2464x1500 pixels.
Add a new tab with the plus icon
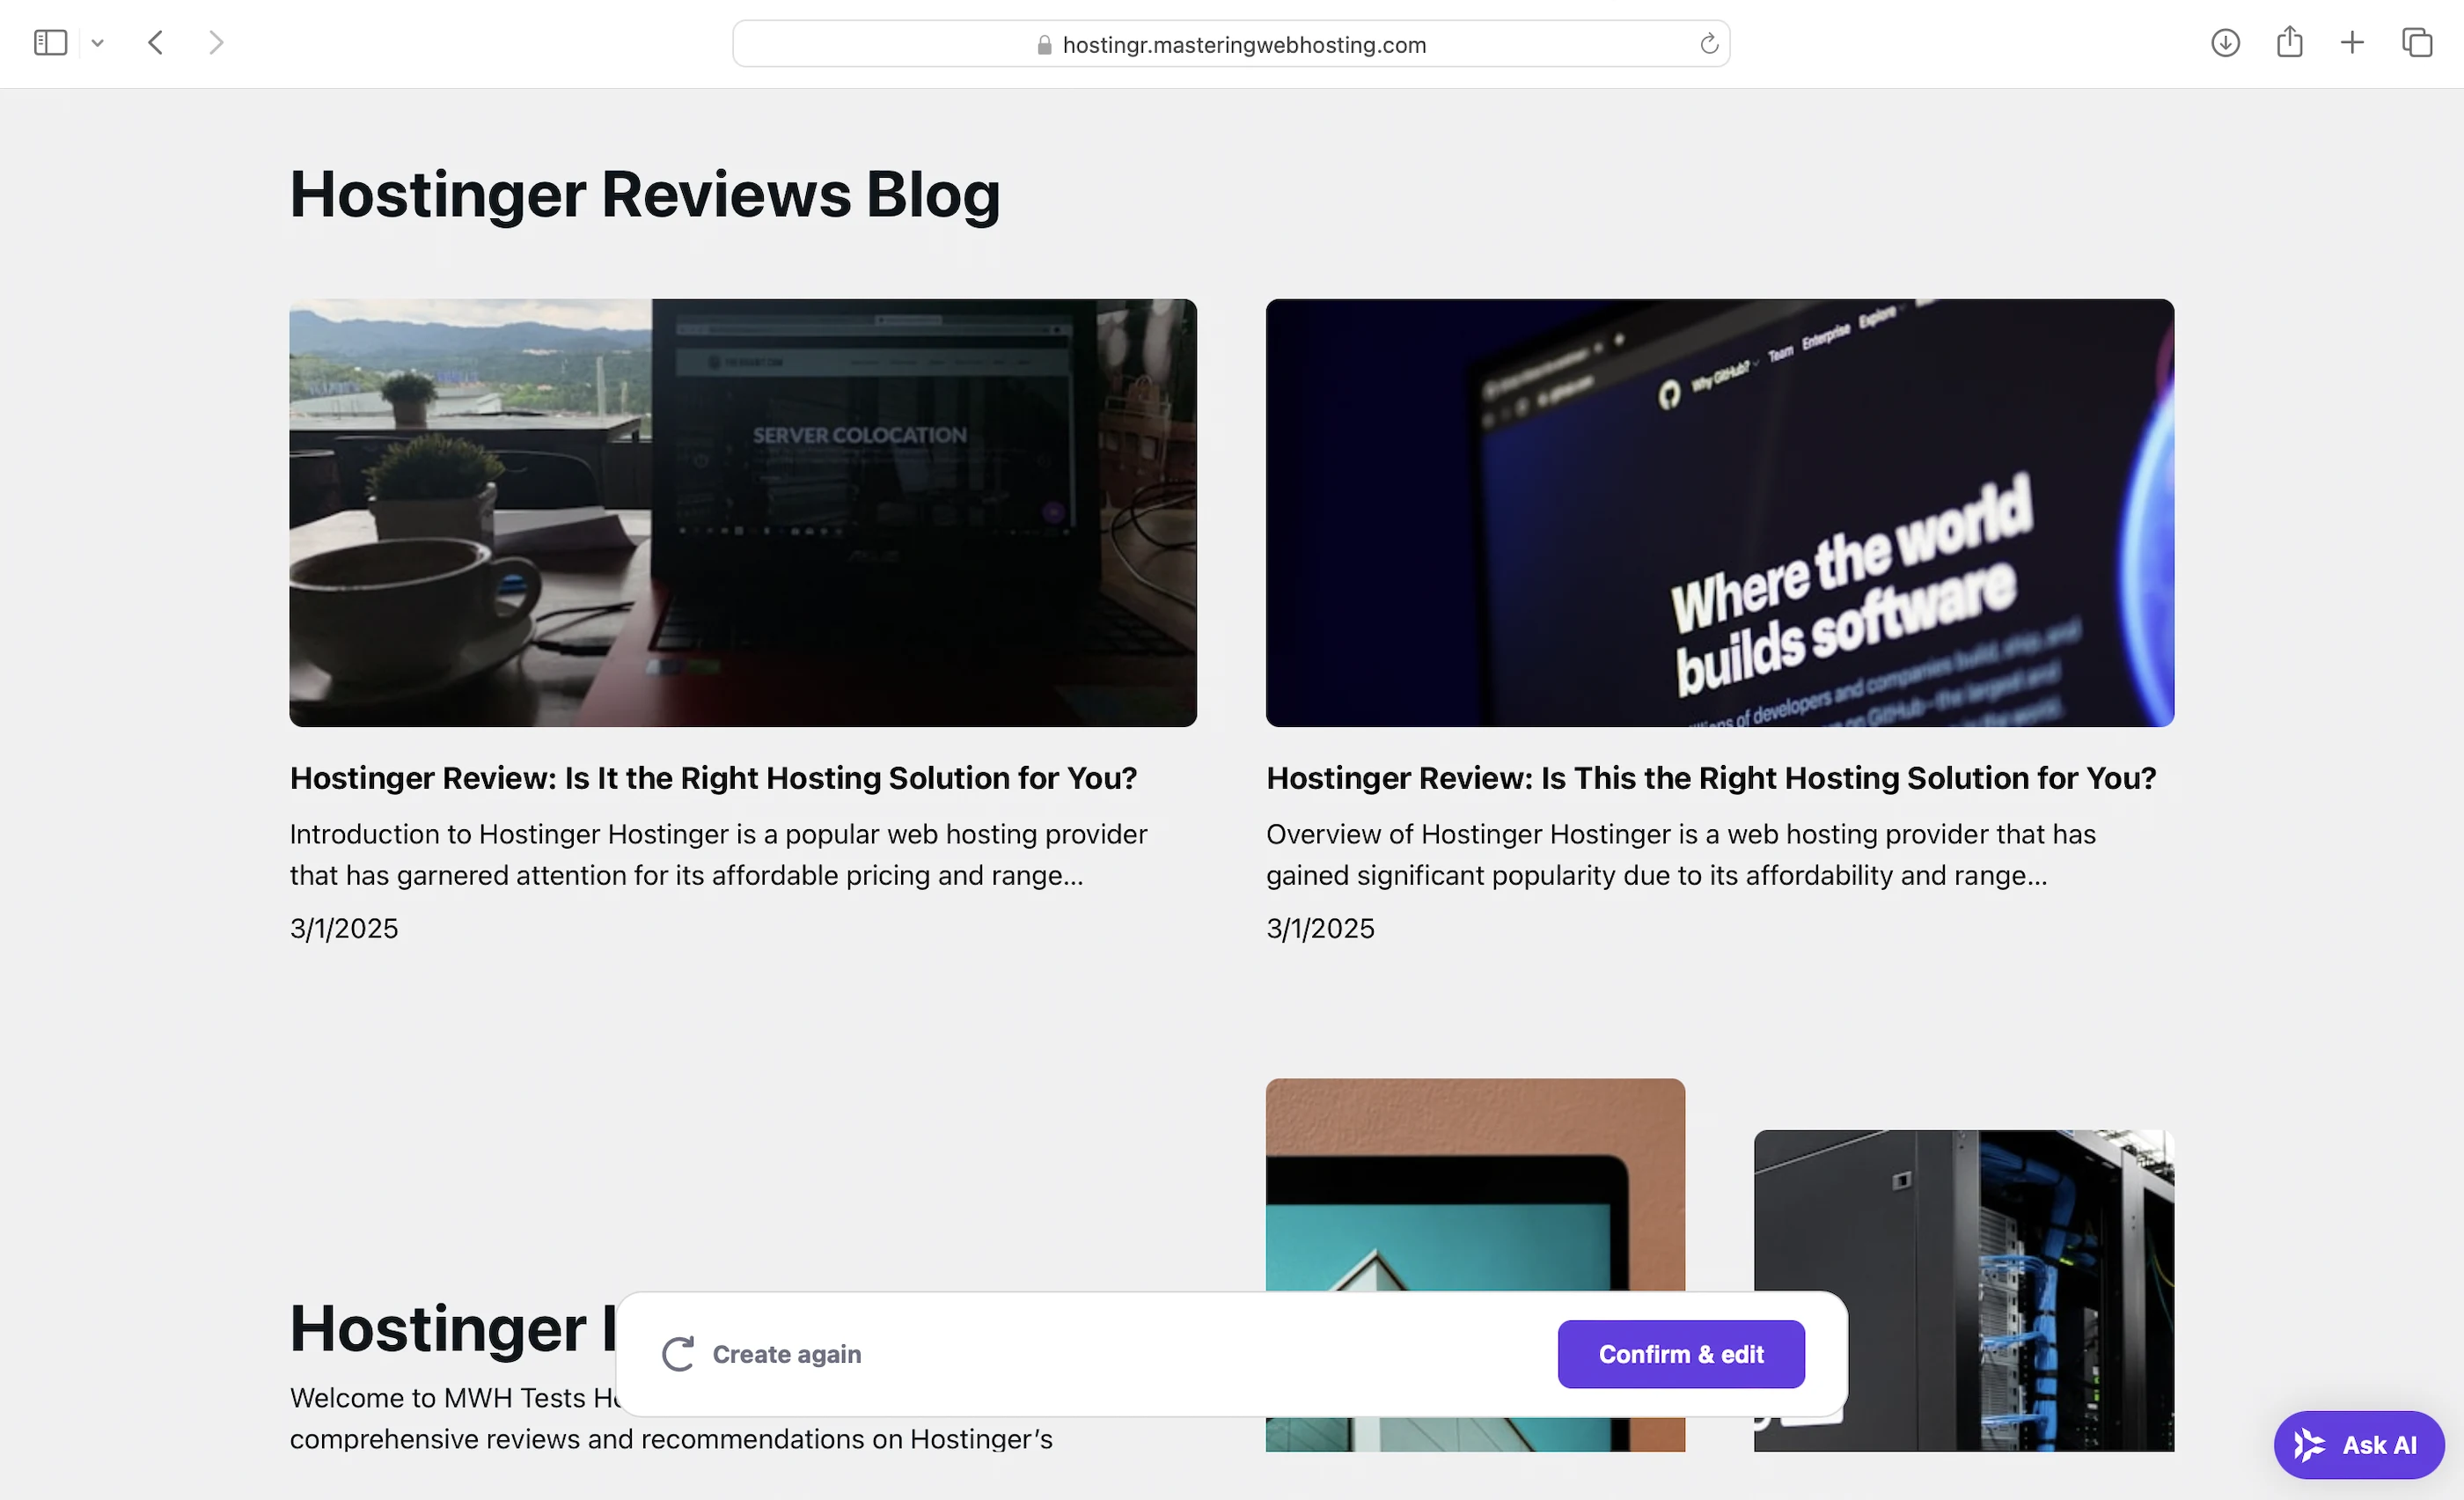coord(2352,43)
